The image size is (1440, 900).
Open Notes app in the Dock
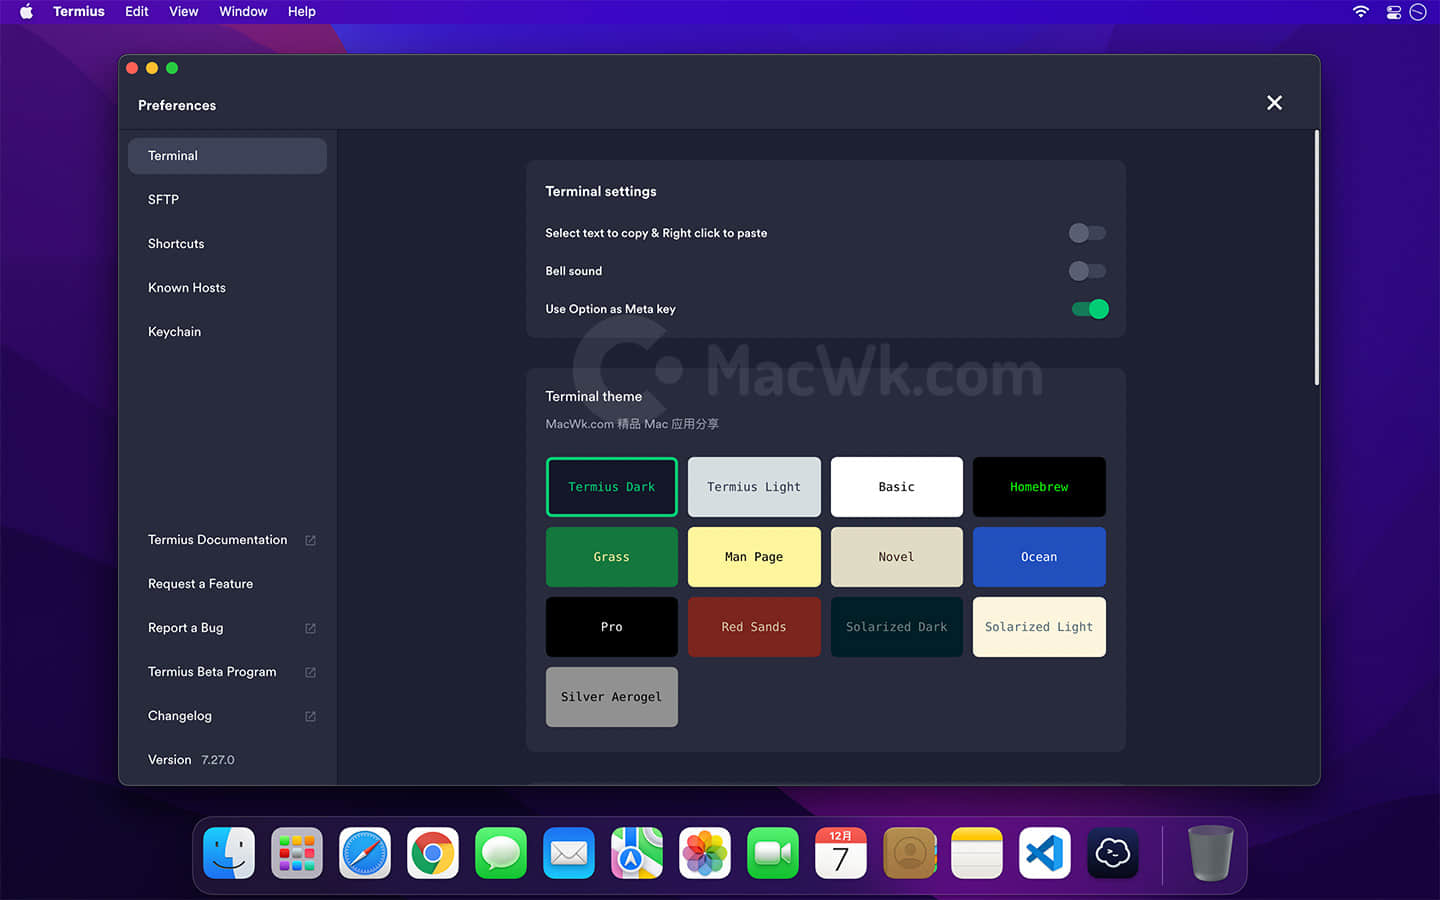click(x=977, y=853)
